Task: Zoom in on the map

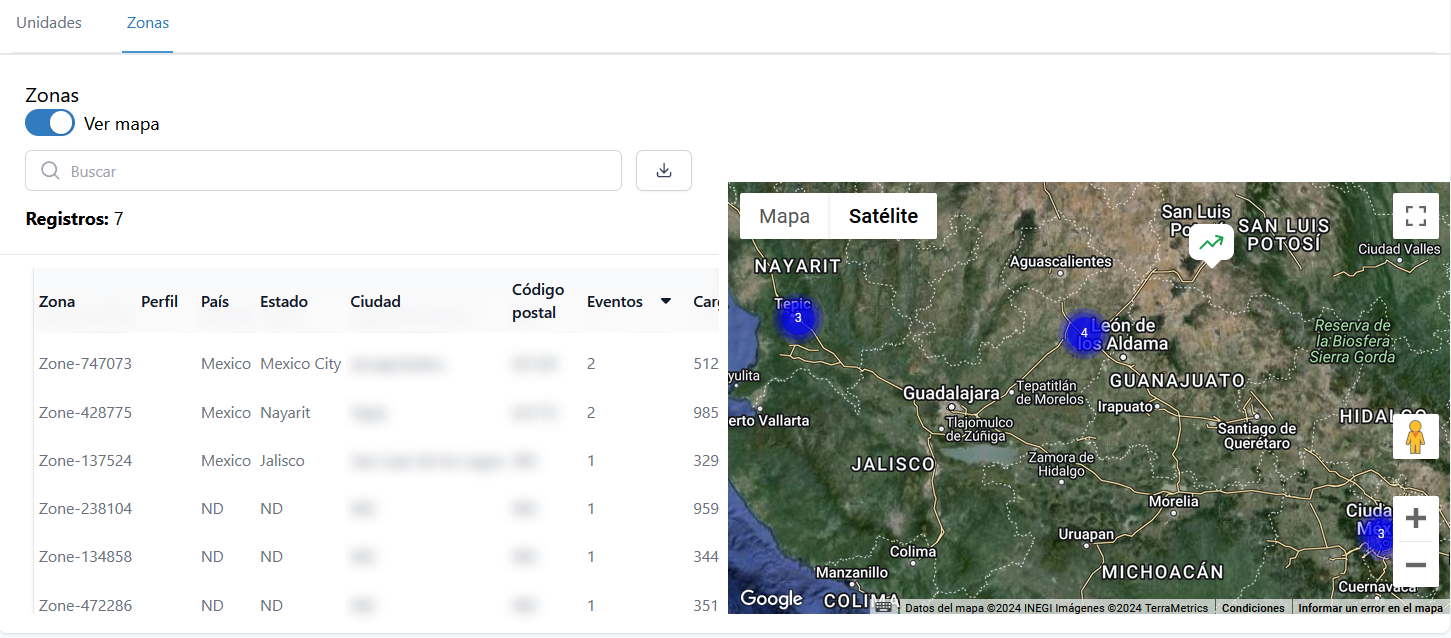Action: tap(1415, 519)
